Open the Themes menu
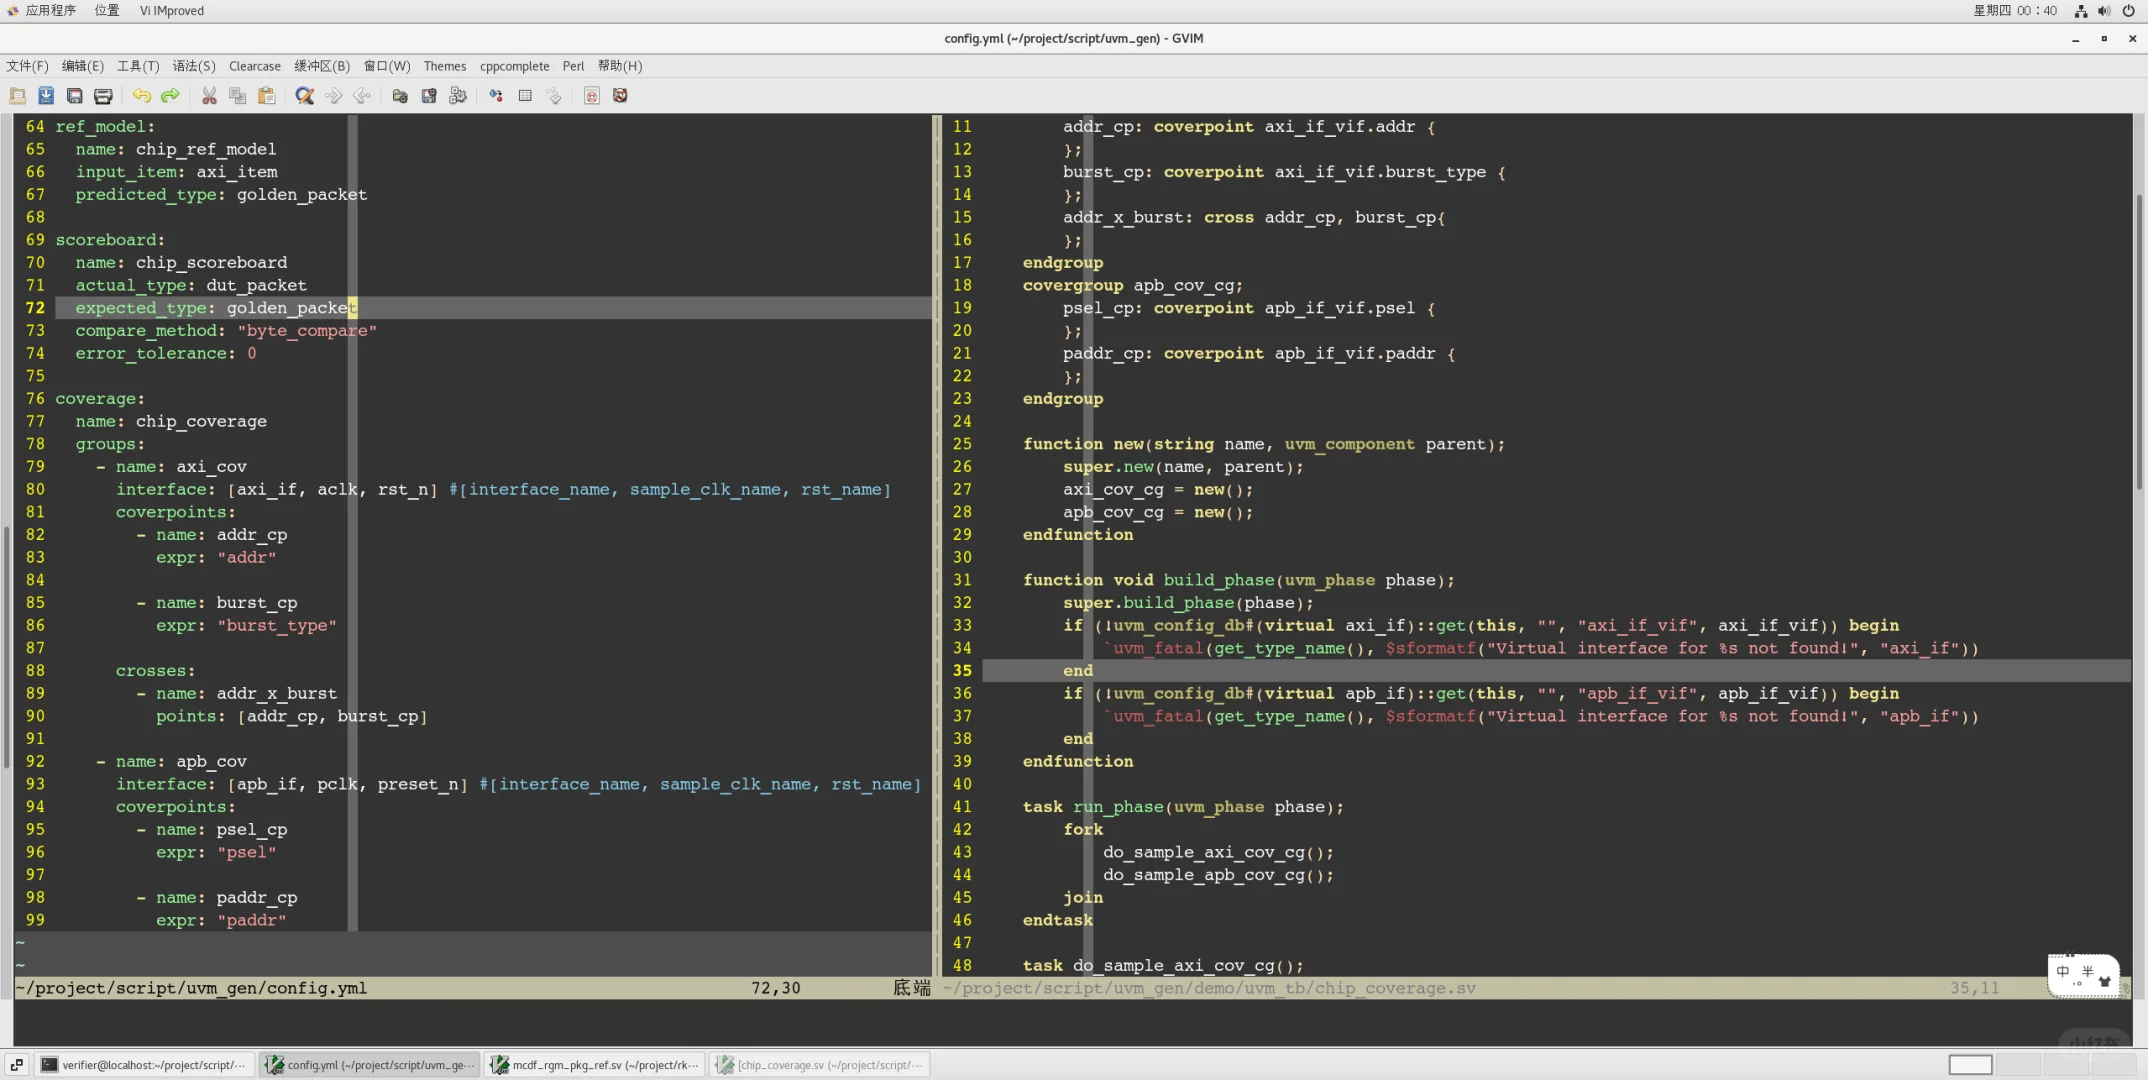The height and width of the screenshot is (1080, 2148). click(444, 66)
